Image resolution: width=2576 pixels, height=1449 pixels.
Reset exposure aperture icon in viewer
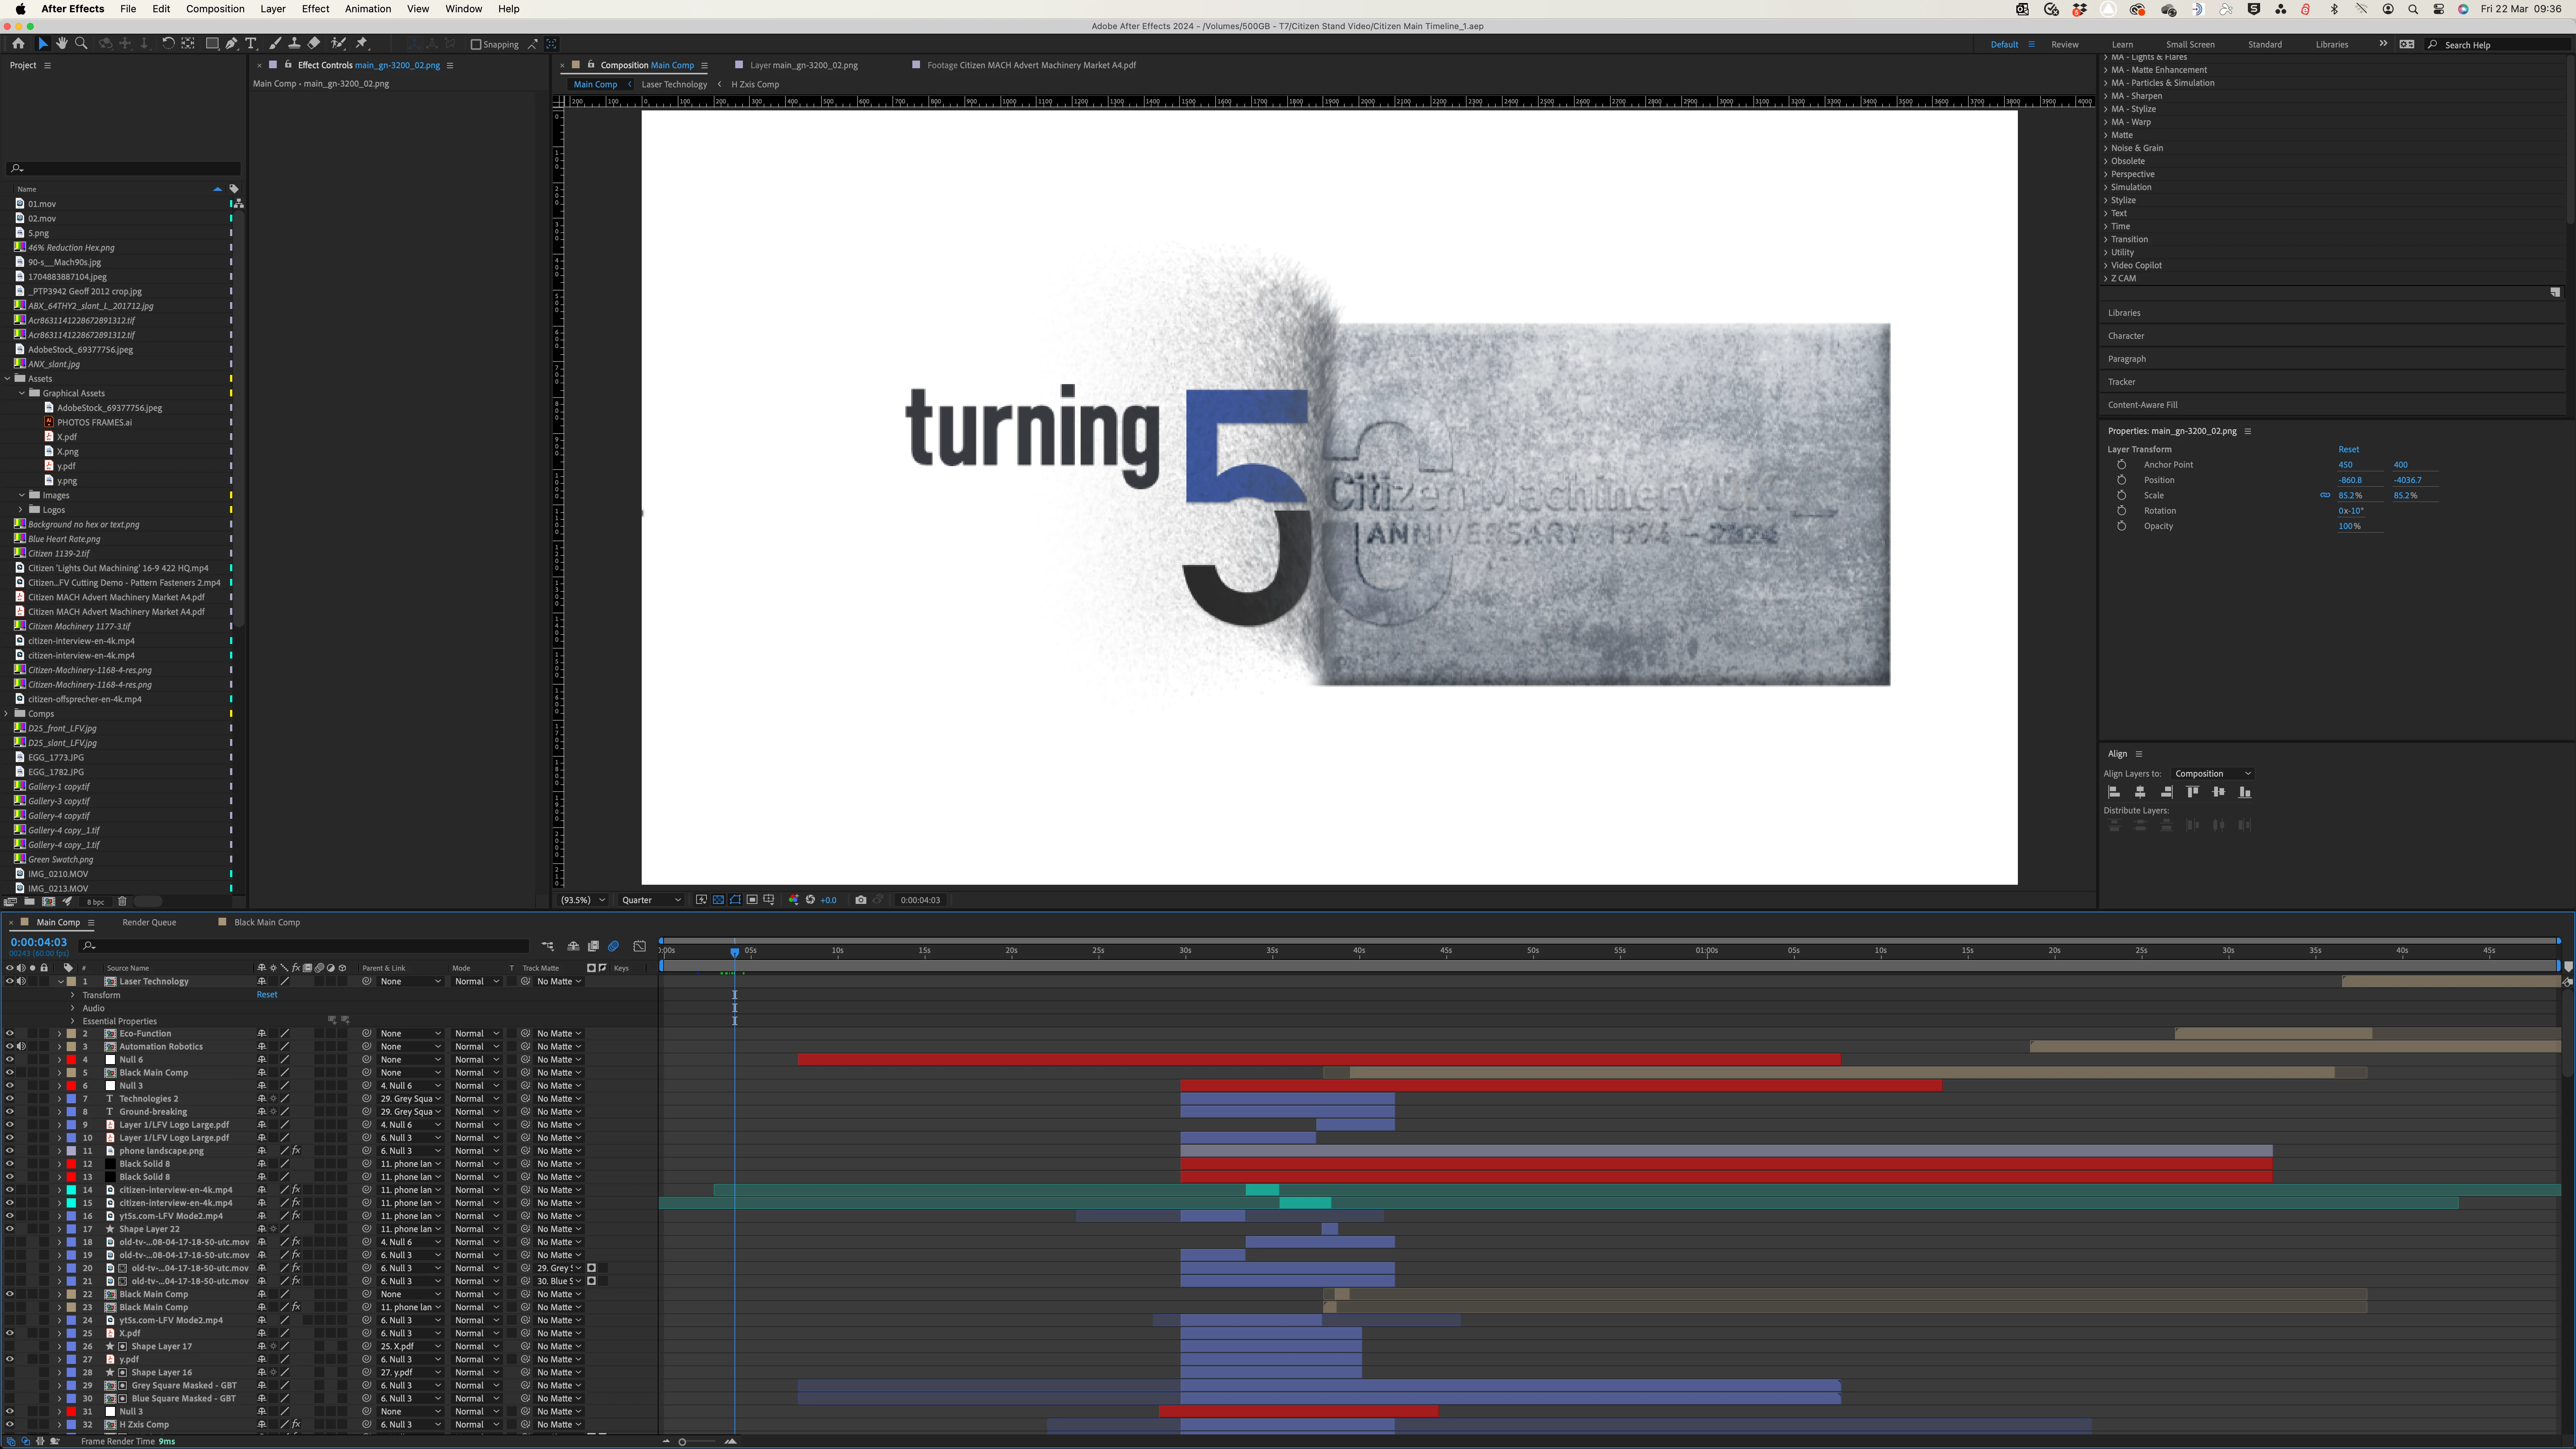point(810,900)
